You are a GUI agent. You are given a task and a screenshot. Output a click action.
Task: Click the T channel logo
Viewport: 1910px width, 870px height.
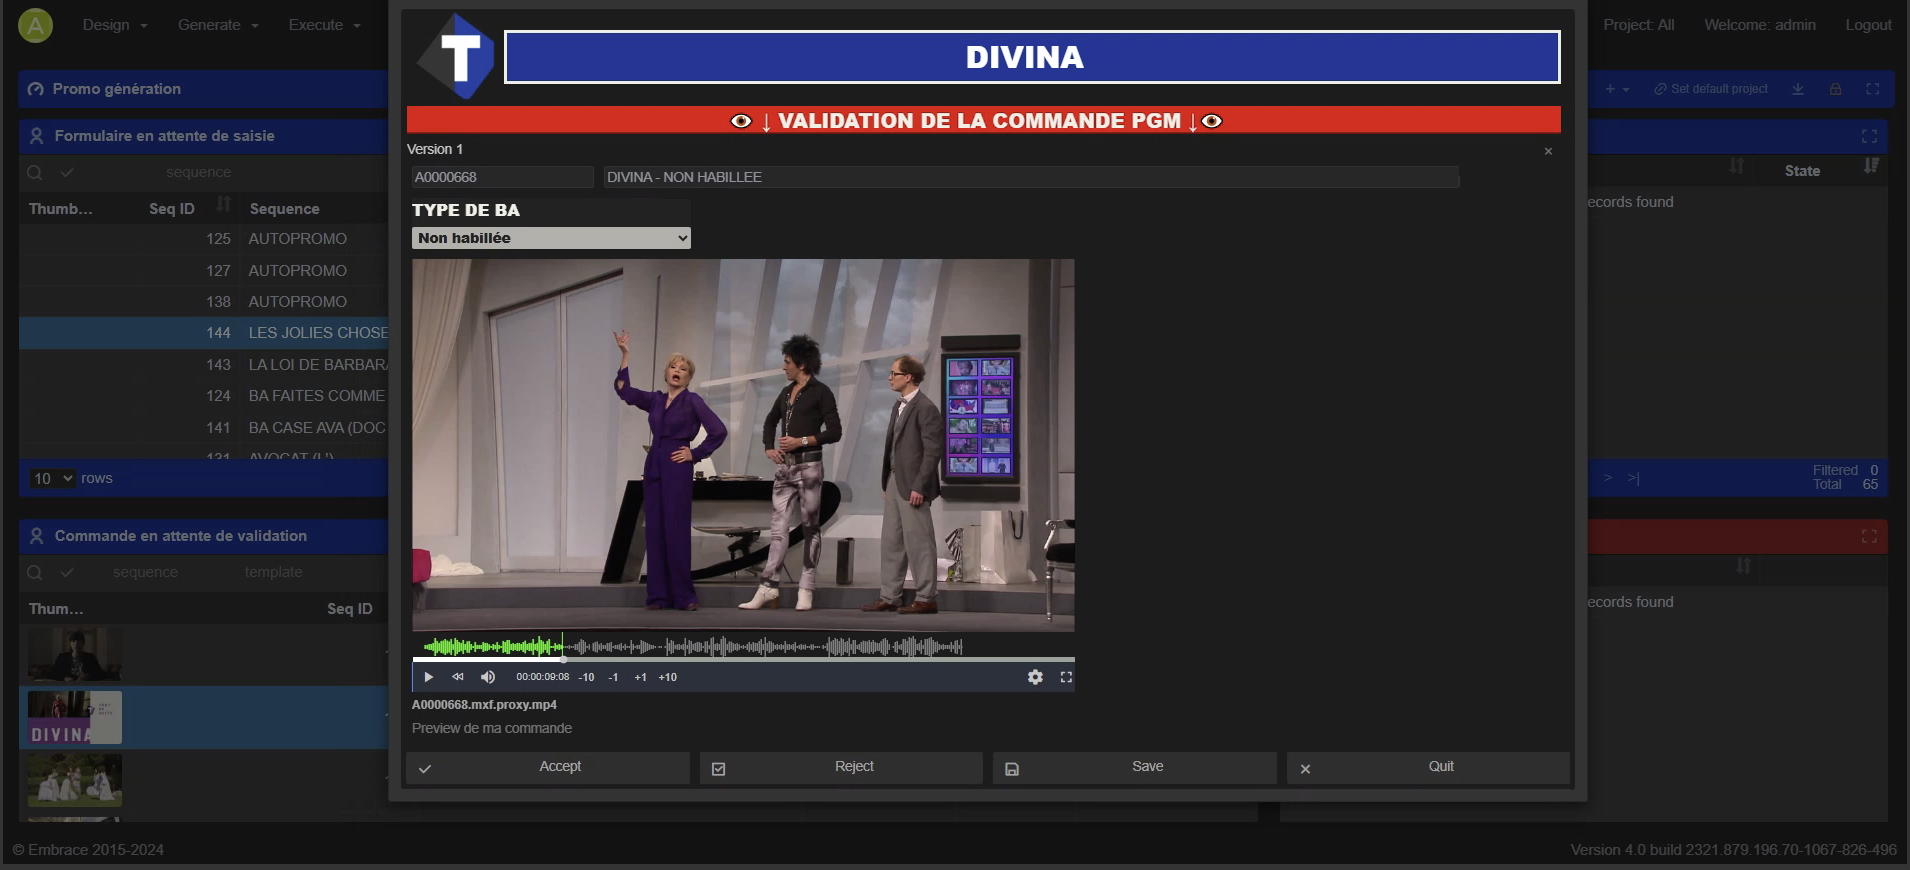[x=455, y=56]
